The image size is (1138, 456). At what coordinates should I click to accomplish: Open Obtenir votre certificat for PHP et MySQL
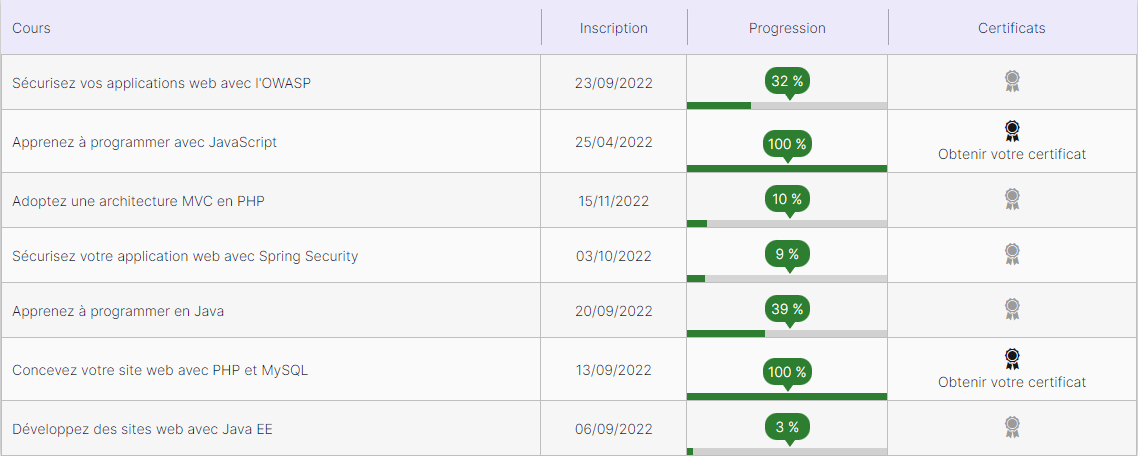tap(1012, 382)
